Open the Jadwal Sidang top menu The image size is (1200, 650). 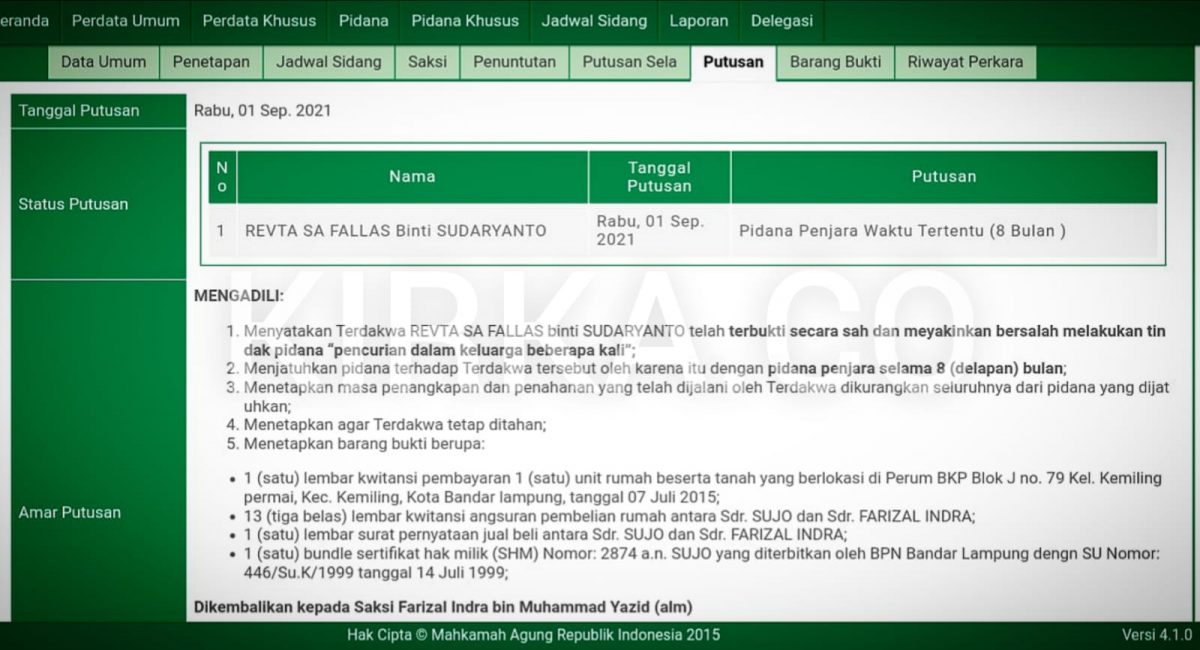[594, 21]
